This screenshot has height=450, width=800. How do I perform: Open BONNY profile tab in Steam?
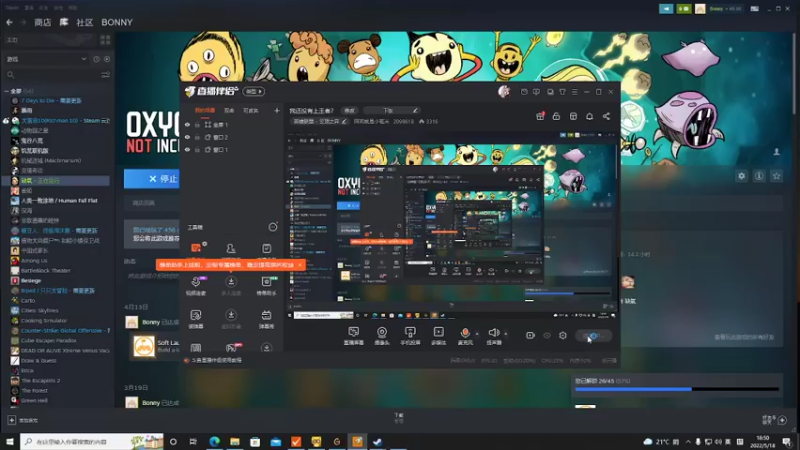click(x=117, y=22)
